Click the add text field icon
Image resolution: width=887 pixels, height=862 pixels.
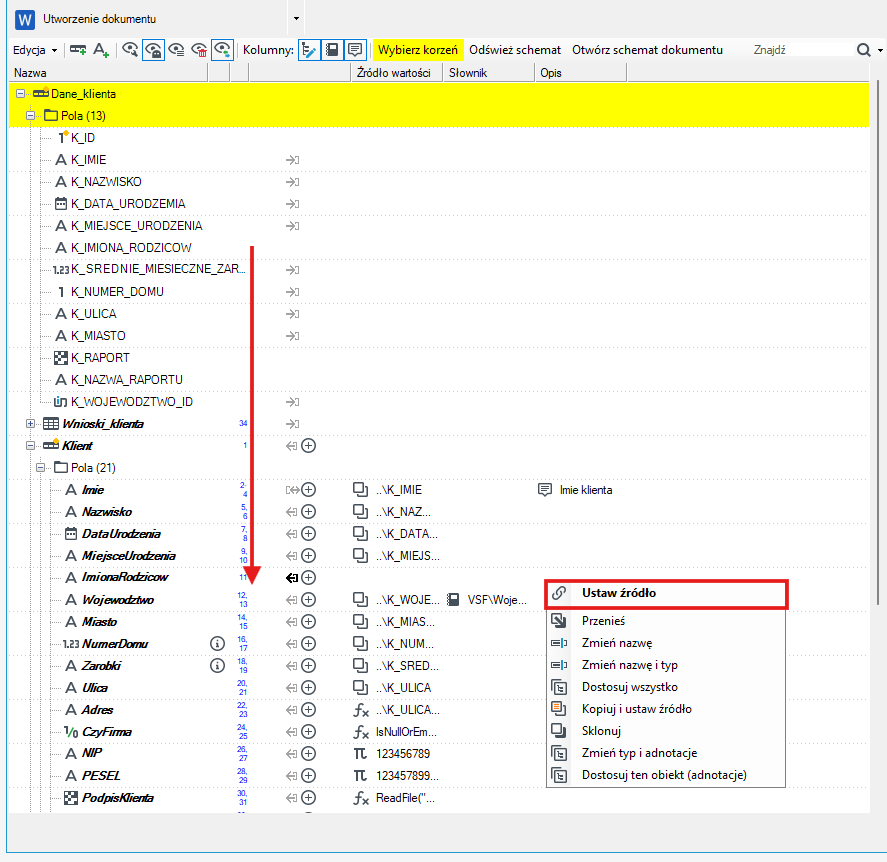tap(101, 50)
